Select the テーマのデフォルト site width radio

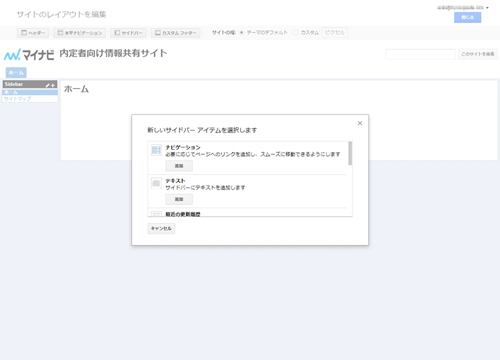242,33
